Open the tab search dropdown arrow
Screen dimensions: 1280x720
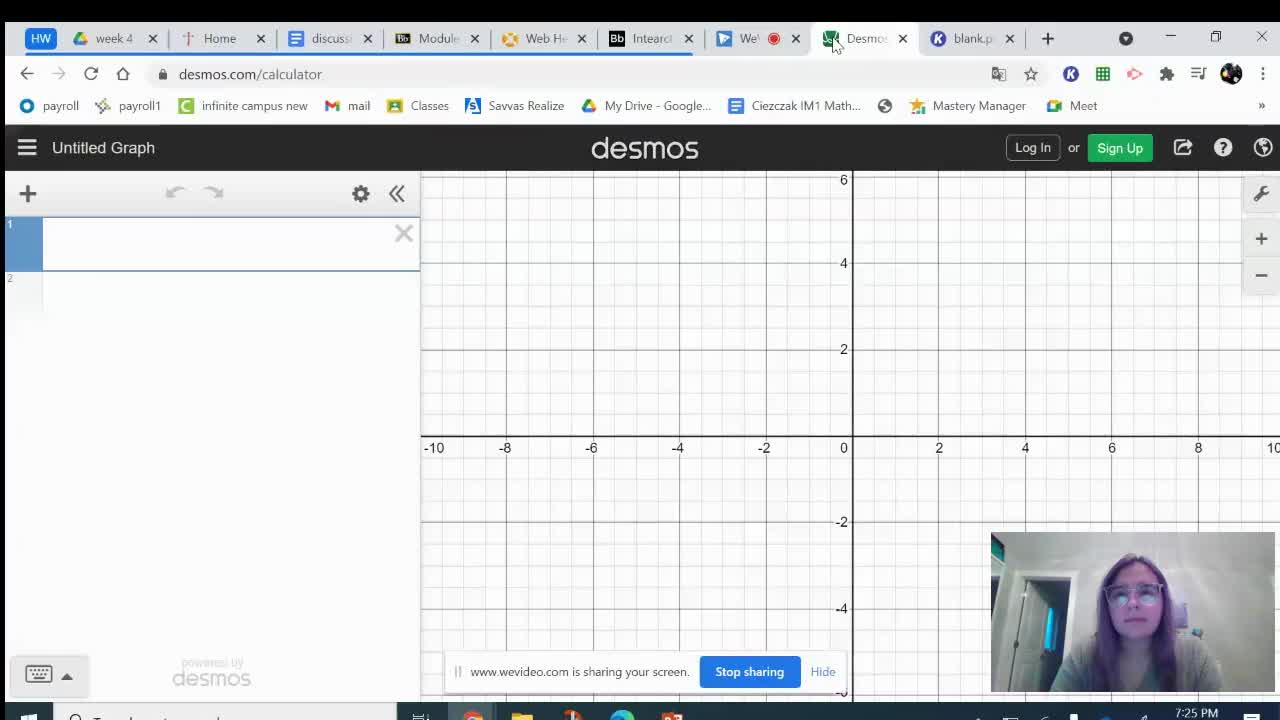tap(1126, 39)
